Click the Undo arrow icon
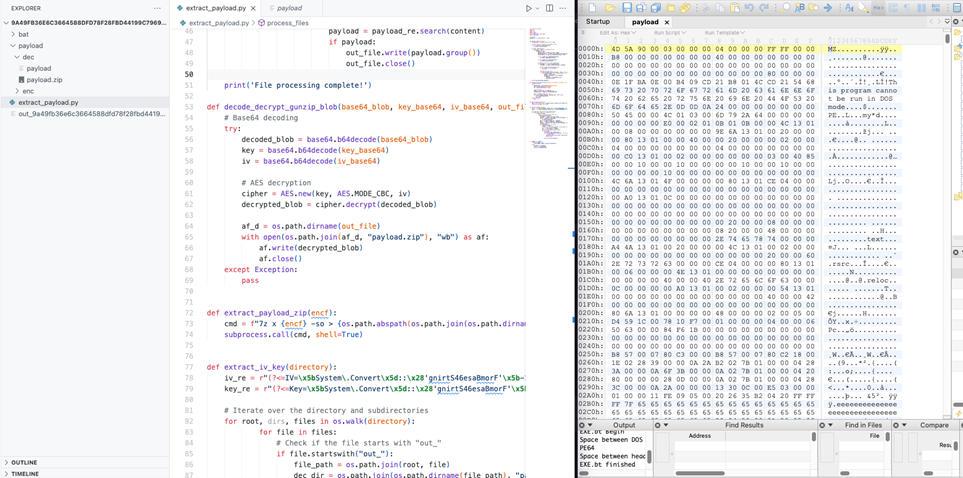The width and height of the screenshot is (963, 478). [749, 8]
